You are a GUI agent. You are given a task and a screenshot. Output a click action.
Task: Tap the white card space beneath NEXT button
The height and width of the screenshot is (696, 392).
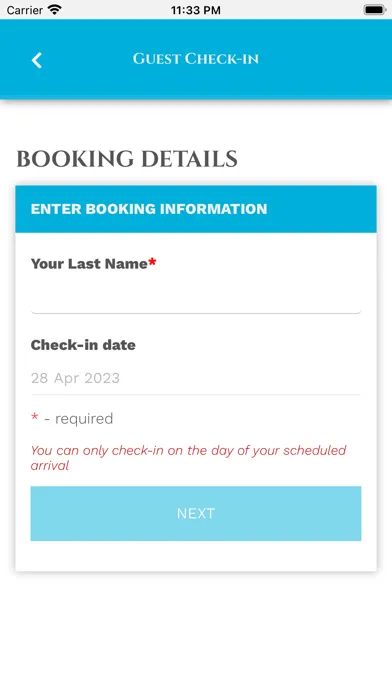[196, 556]
